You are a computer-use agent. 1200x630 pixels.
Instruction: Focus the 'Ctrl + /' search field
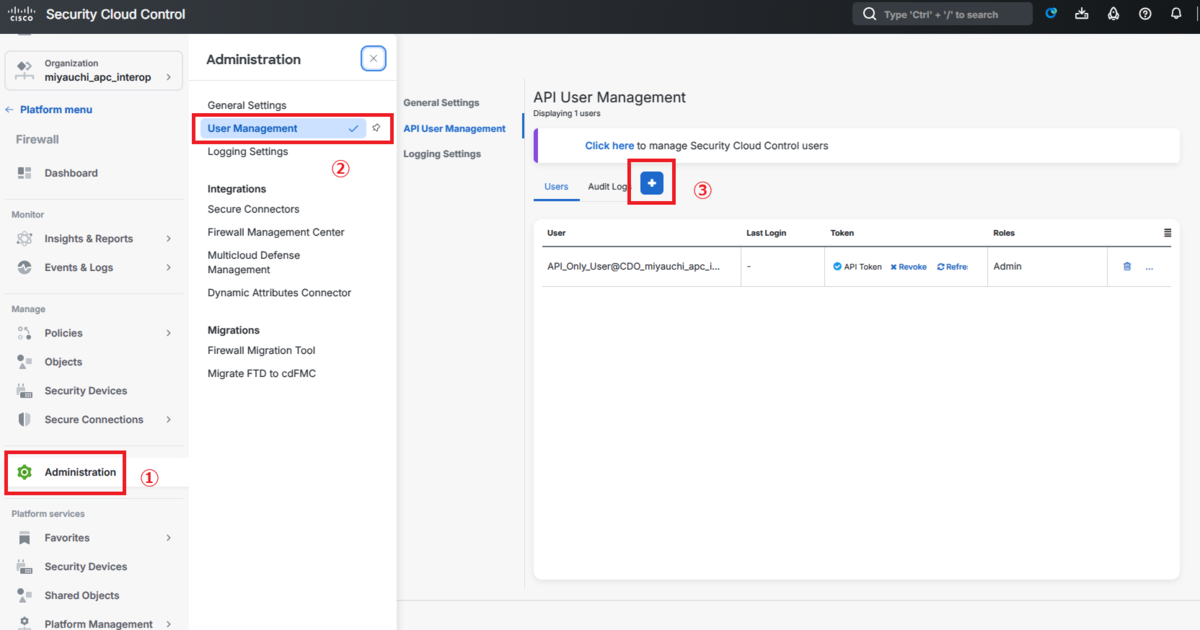(943, 14)
